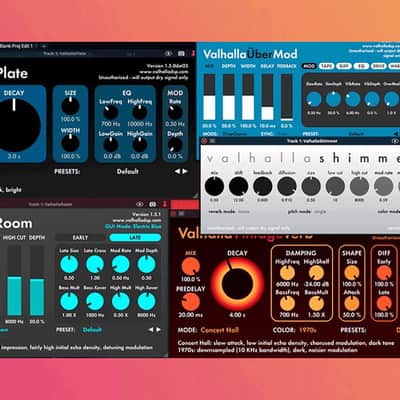400x400 pixels.
Task: Click the GUI Mode Electric Blue link in Room
Action: [133, 226]
